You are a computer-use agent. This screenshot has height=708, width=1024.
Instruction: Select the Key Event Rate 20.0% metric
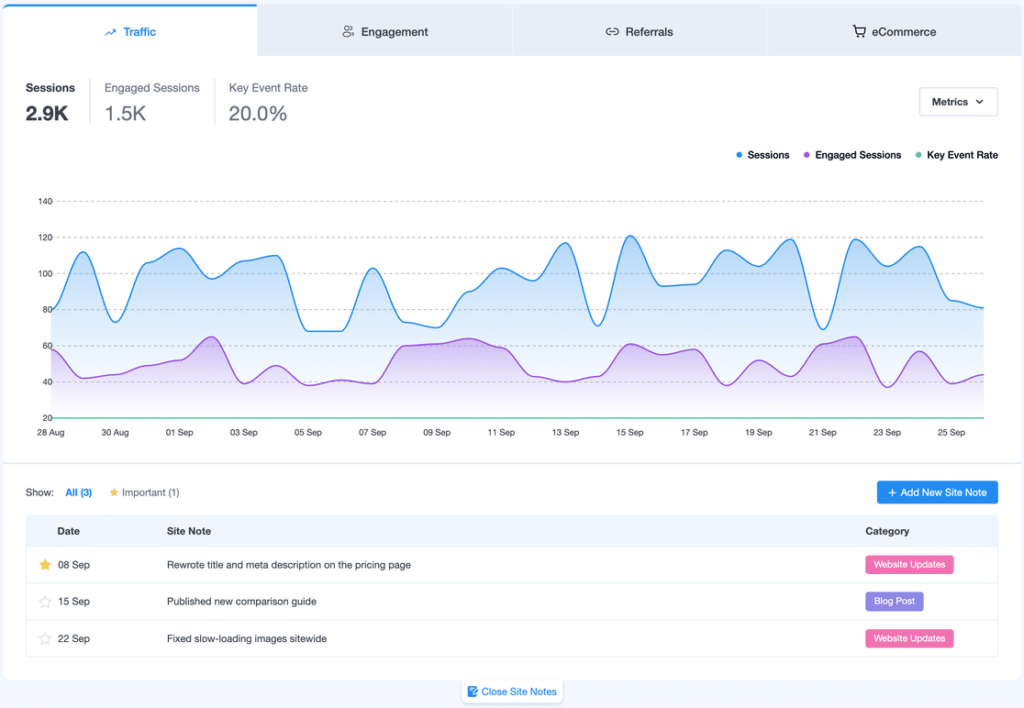tap(268, 103)
